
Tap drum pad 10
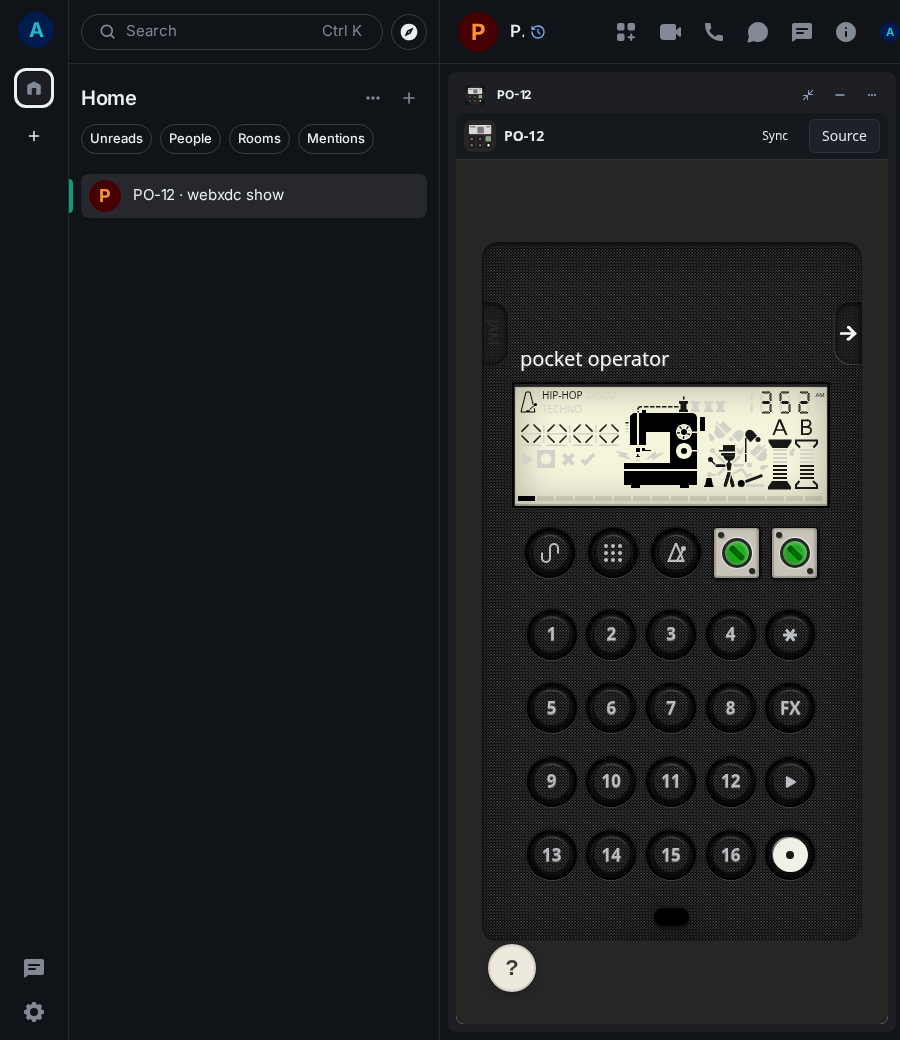pyautogui.click(x=611, y=781)
